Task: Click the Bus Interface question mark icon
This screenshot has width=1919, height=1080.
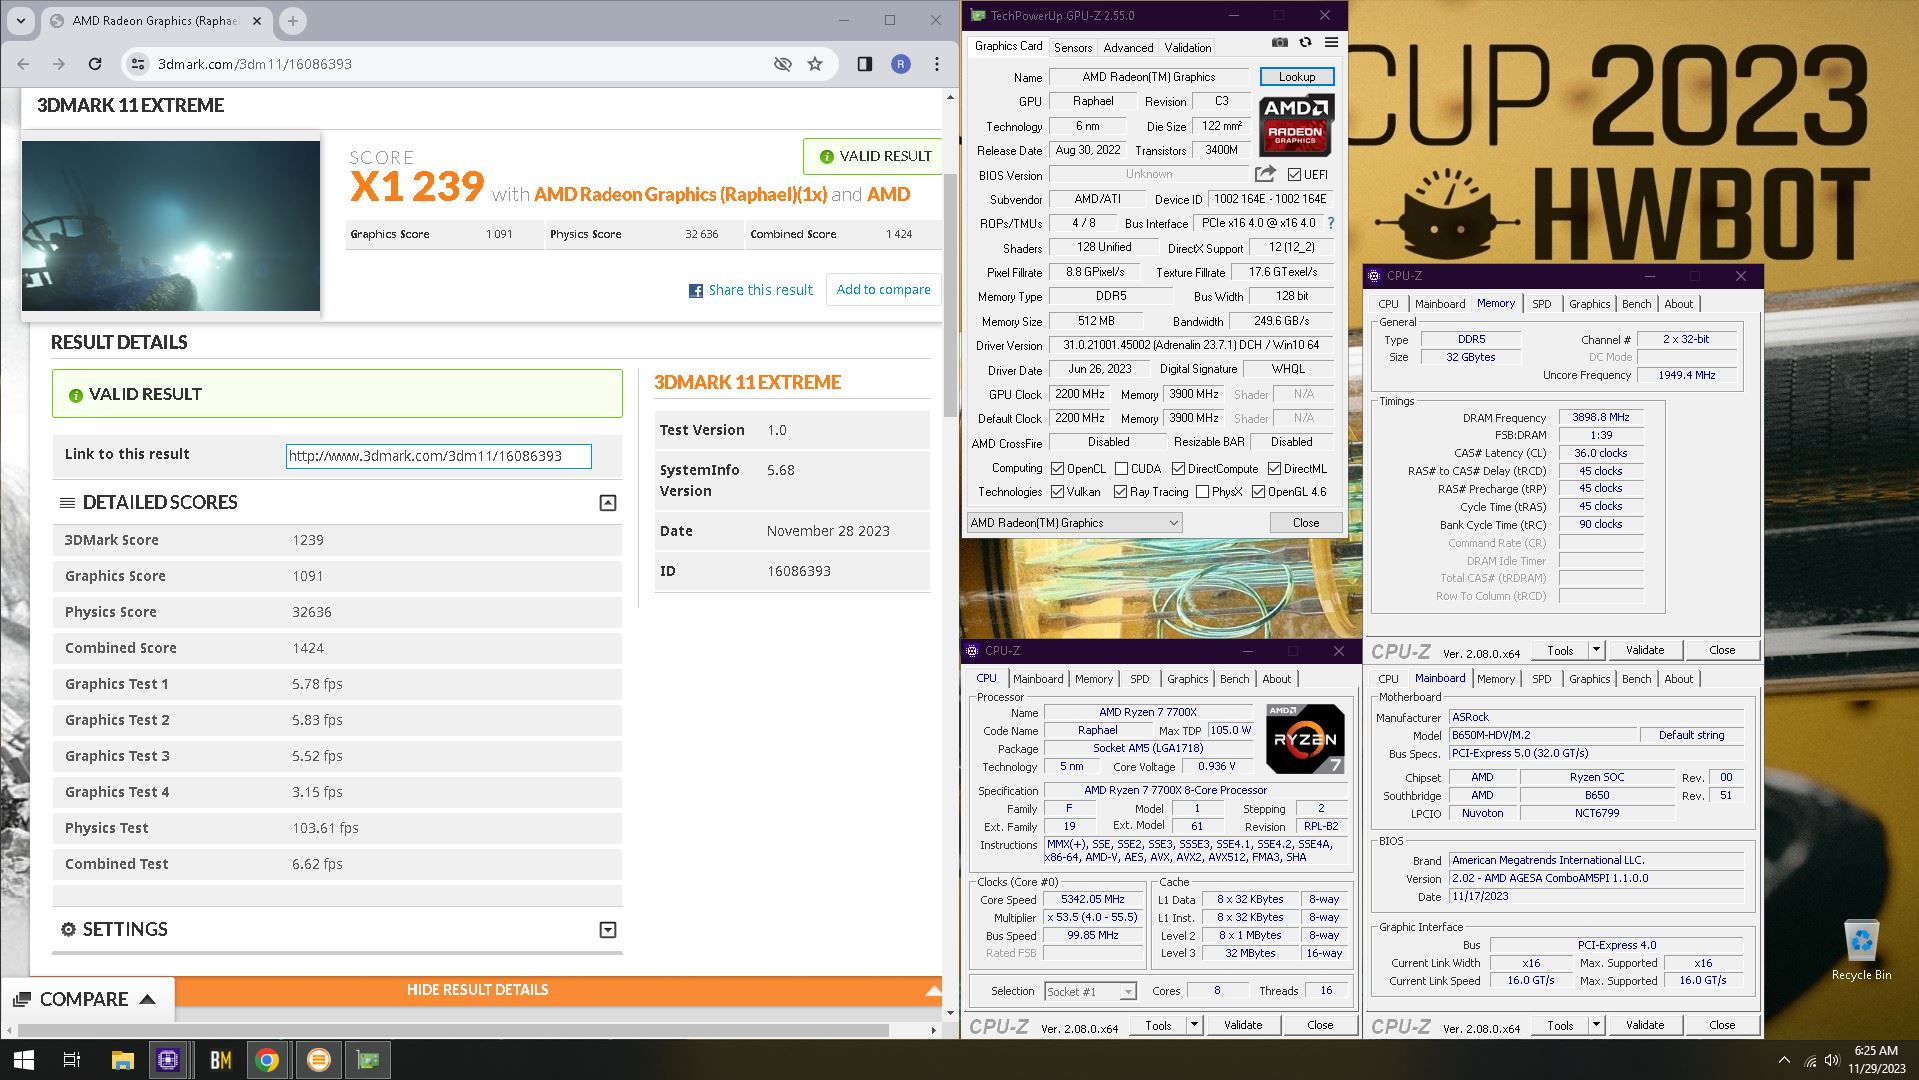Action: (1331, 224)
